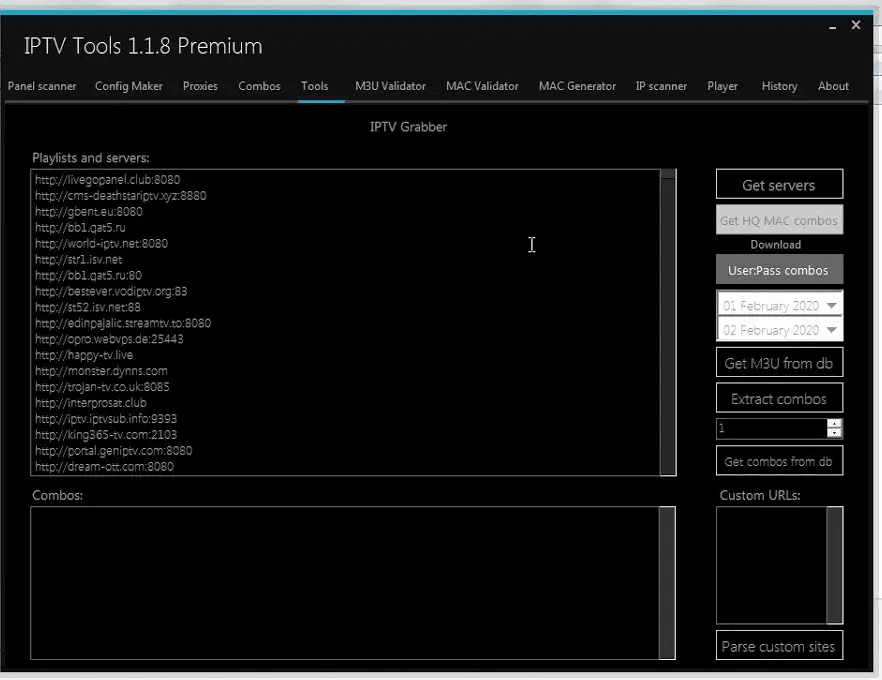The image size is (882, 680).
Task: Click the Parse custom sites button
Action: [779, 646]
